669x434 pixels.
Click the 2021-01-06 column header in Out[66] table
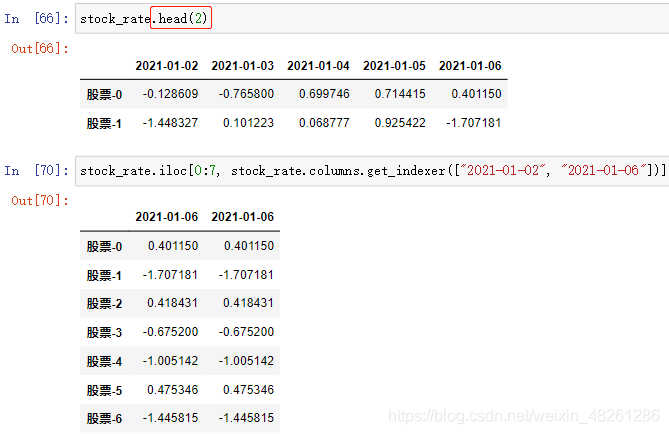tap(470, 66)
